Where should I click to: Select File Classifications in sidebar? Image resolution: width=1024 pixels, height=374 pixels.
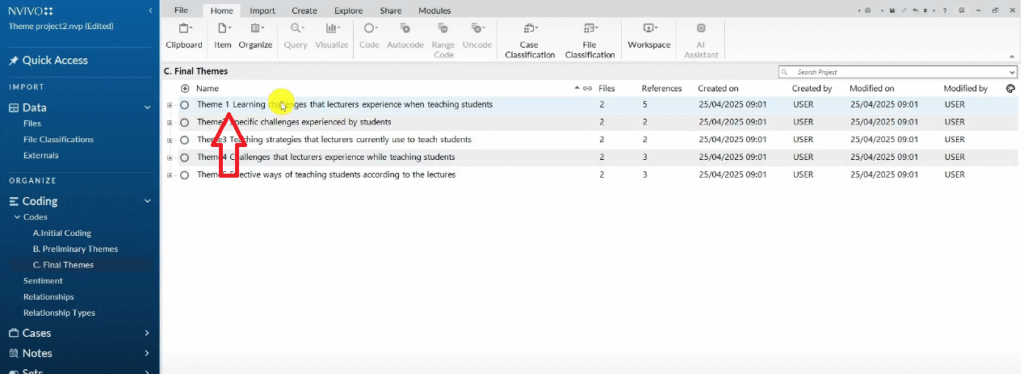58,139
